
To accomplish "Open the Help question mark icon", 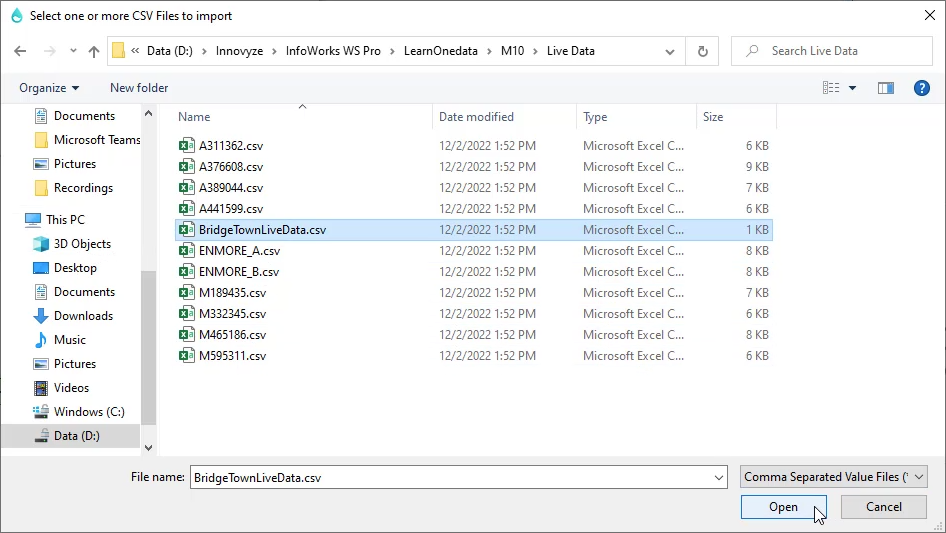I will (x=921, y=88).
